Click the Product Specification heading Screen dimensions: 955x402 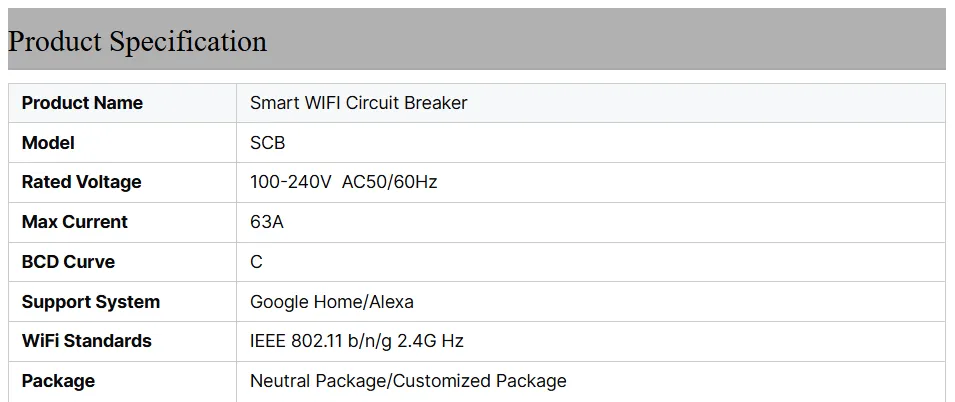click(x=137, y=42)
